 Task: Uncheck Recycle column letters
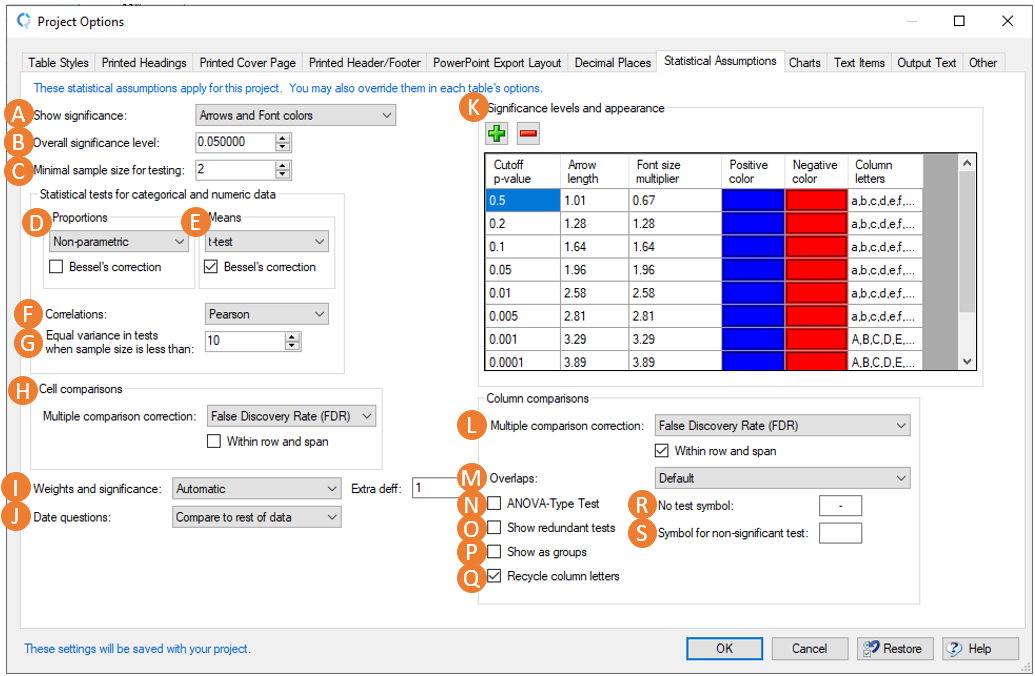point(494,576)
